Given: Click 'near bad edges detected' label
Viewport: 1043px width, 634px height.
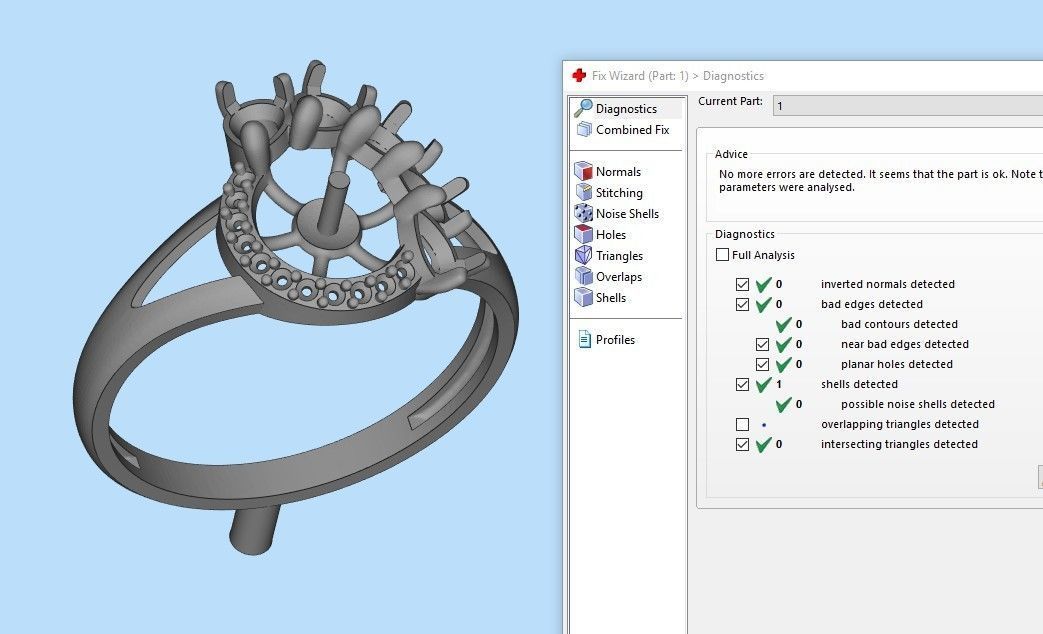Looking at the screenshot, I should [905, 344].
